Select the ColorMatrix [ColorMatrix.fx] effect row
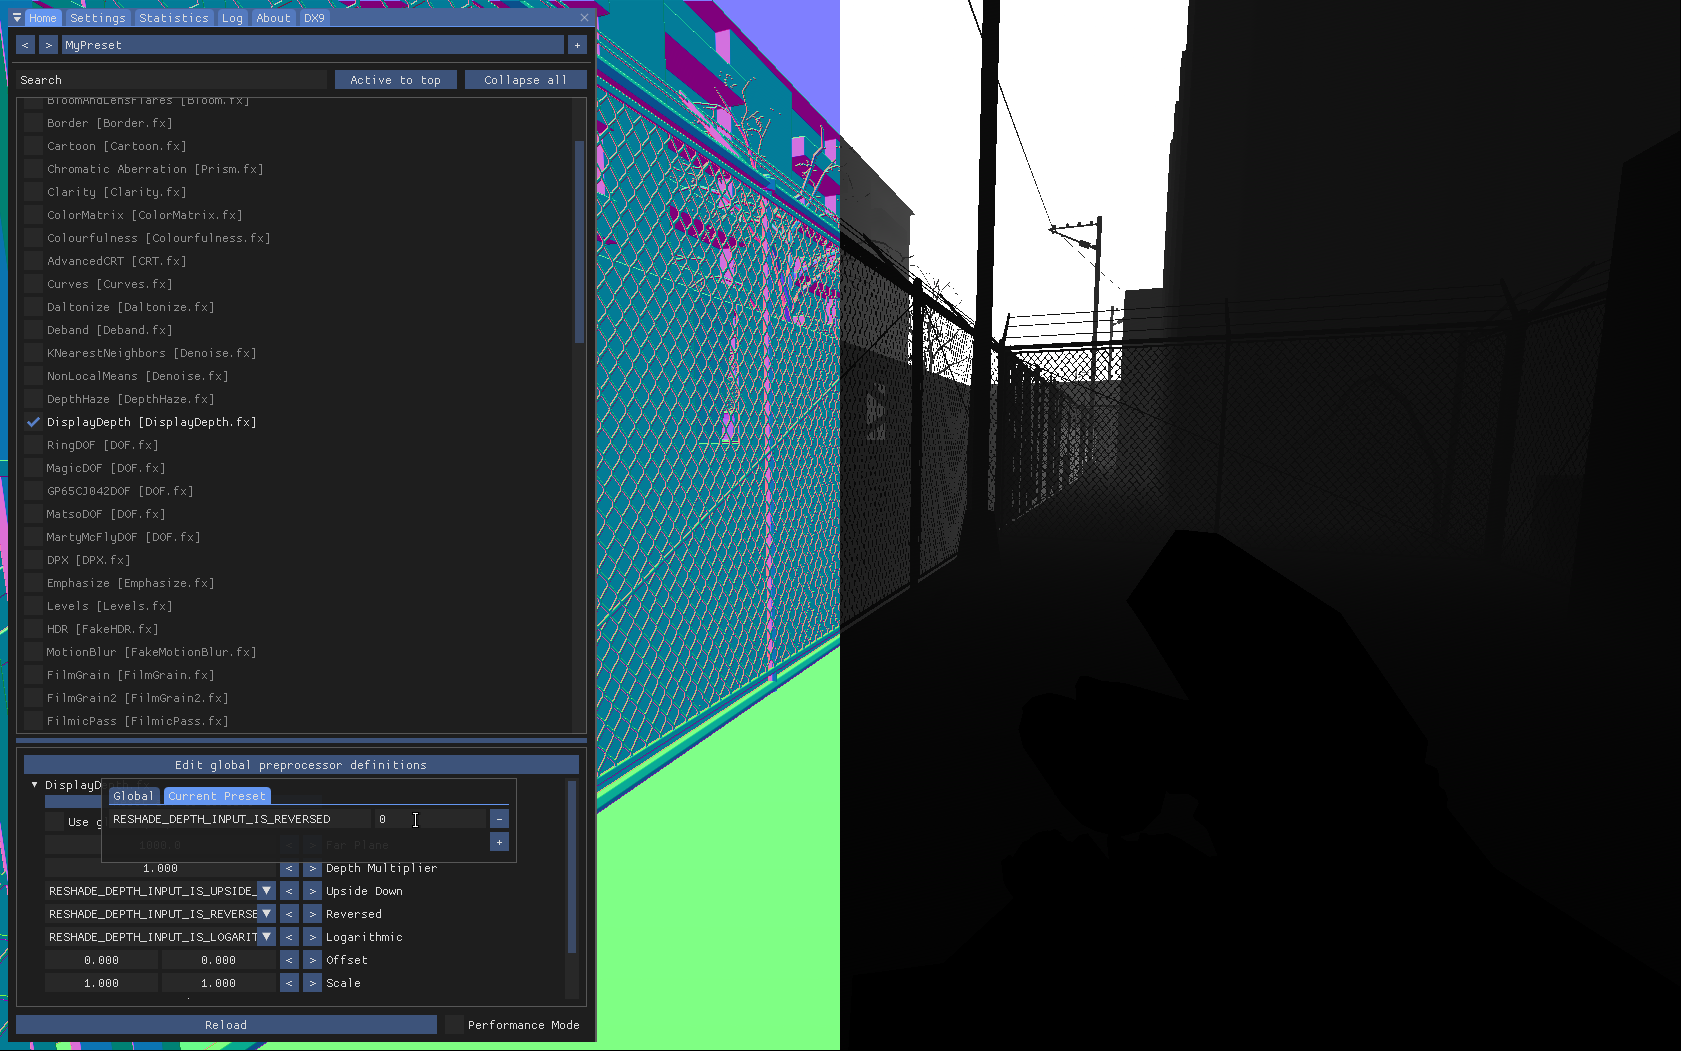The image size is (1681, 1051). point(144,215)
